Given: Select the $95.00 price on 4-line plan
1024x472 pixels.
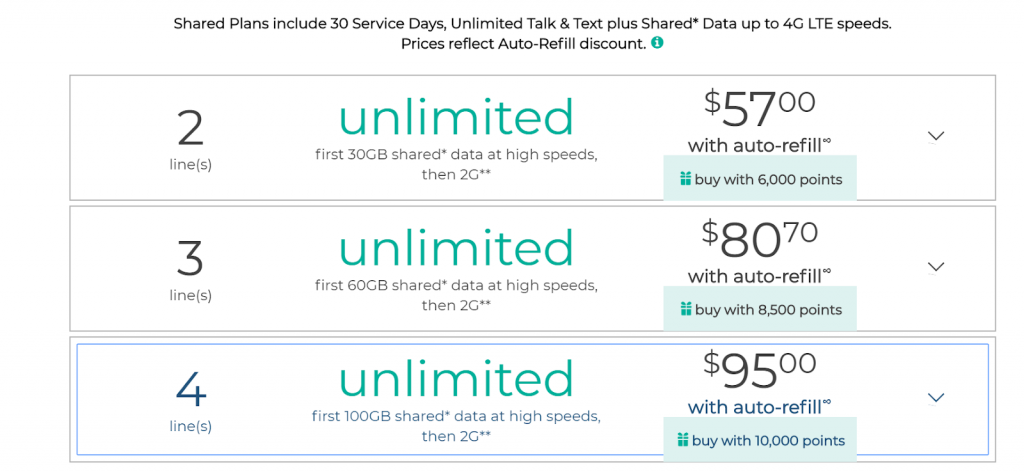Looking at the screenshot, I should click(x=760, y=370).
